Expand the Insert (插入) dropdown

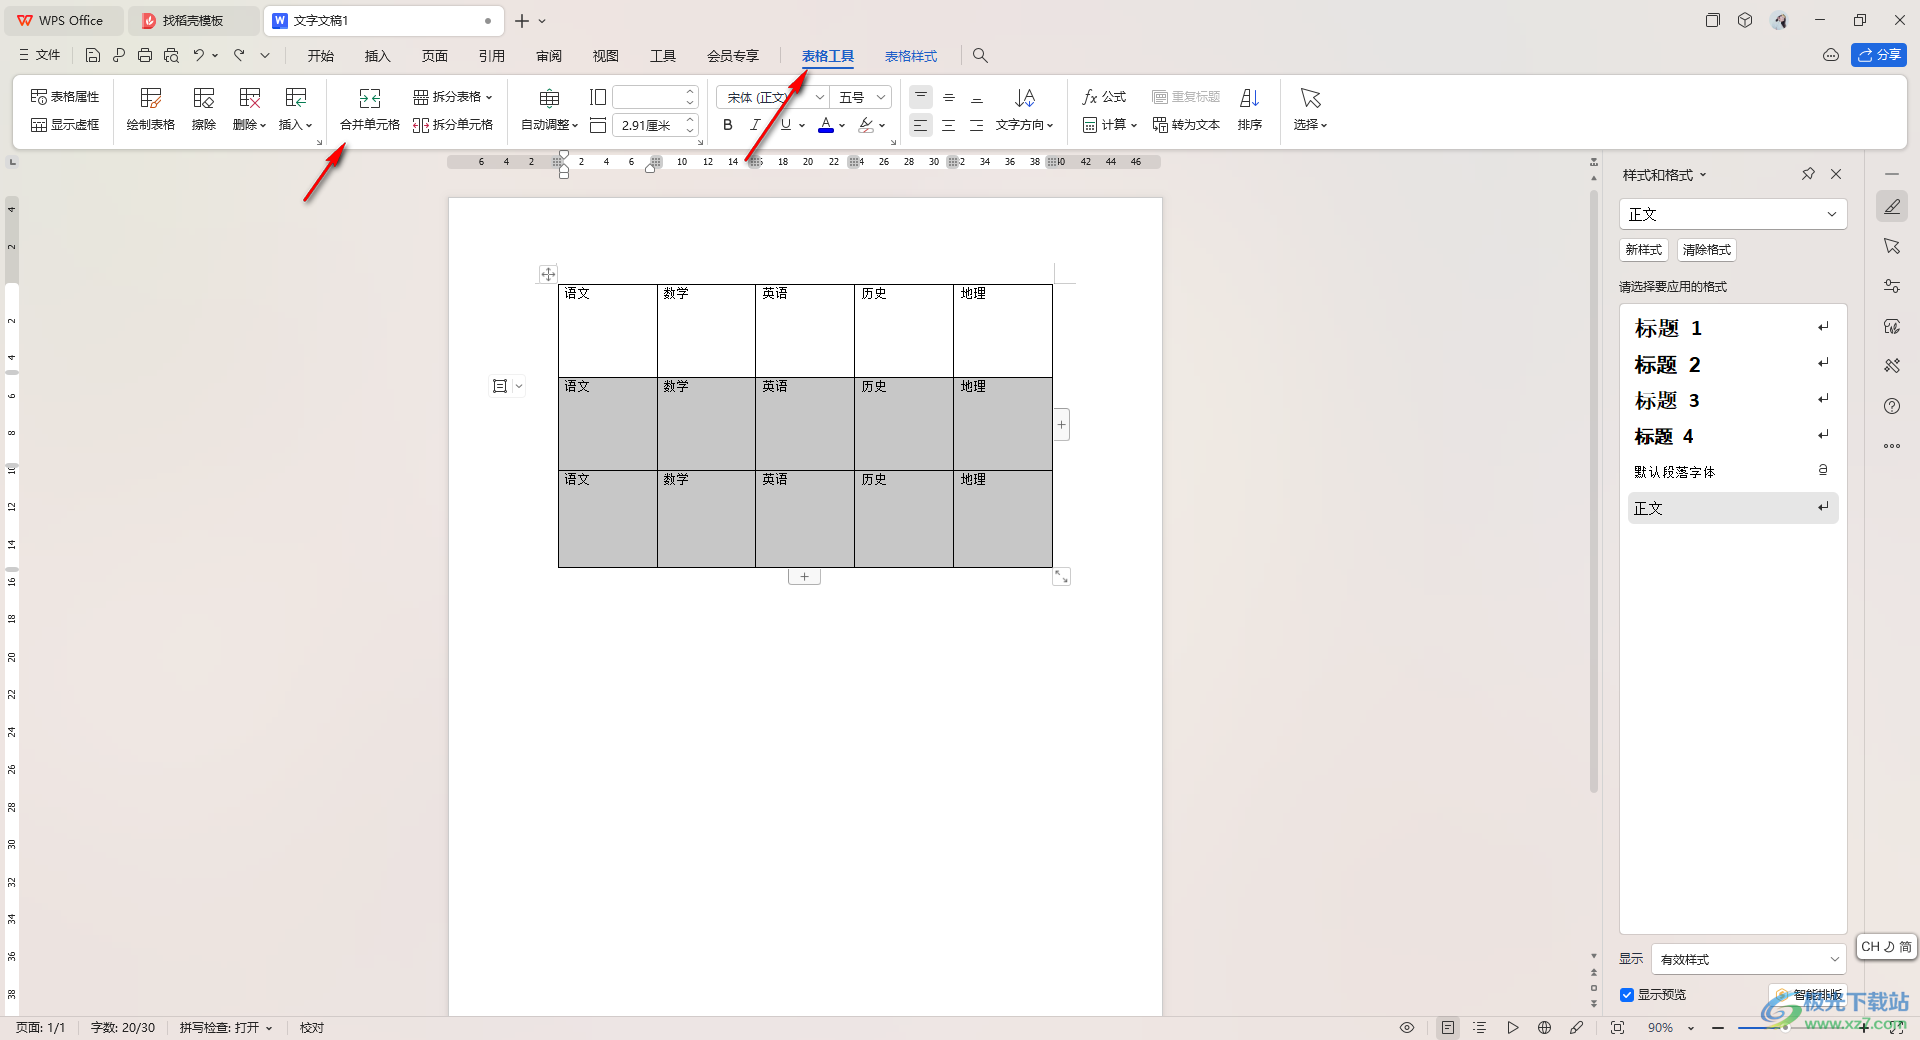[296, 125]
